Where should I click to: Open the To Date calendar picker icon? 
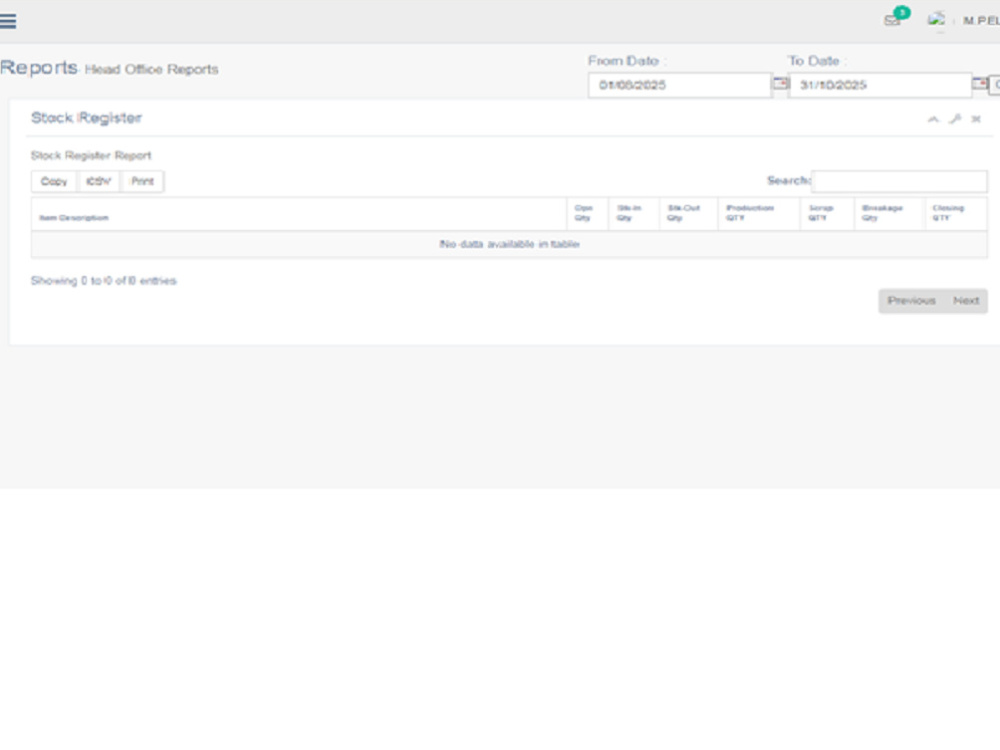pyautogui.click(x=980, y=84)
